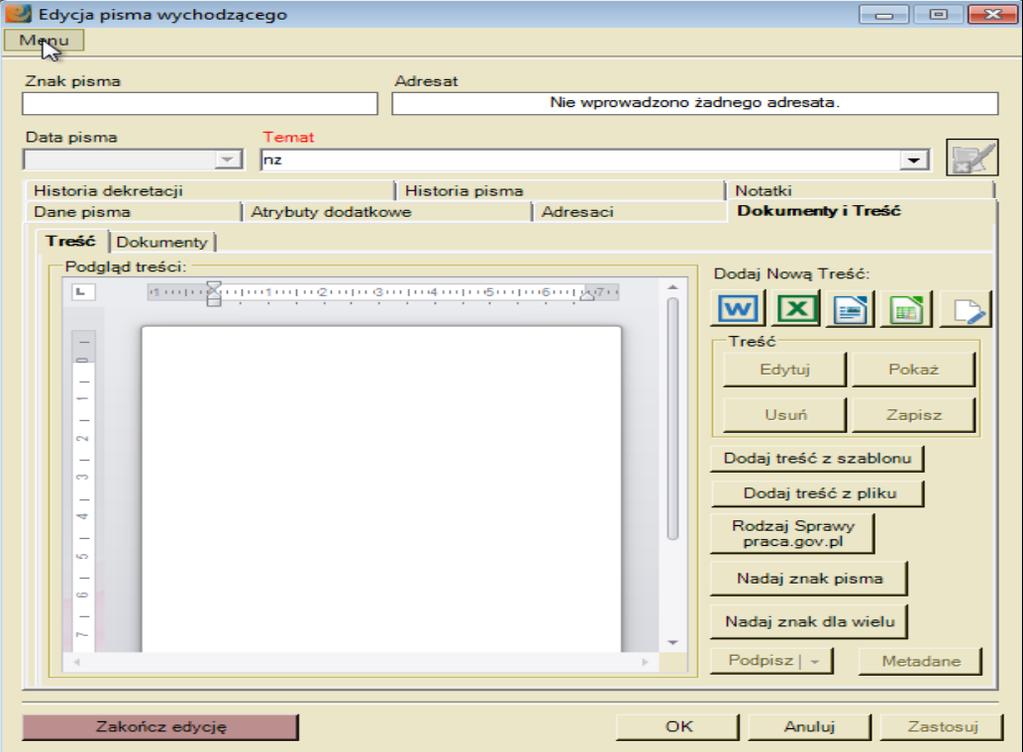Click Zakończ edycję button
Viewport: 1023px width, 752px height.
click(x=160, y=727)
